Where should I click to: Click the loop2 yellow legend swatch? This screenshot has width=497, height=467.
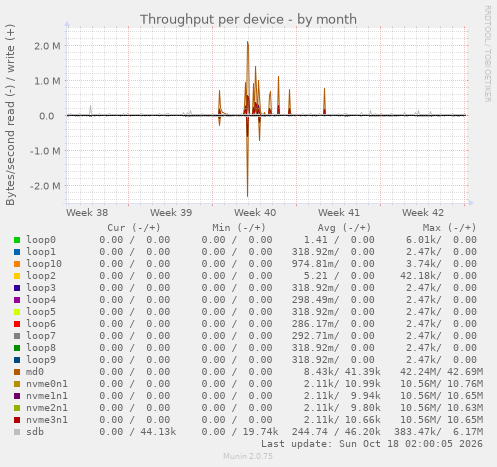tap(17, 276)
